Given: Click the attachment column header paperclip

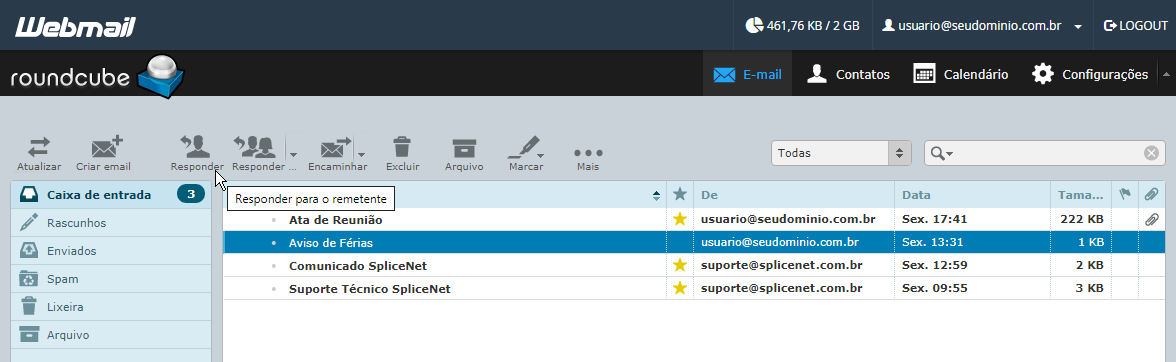Looking at the screenshot, I should click(x=1151, y=195).
